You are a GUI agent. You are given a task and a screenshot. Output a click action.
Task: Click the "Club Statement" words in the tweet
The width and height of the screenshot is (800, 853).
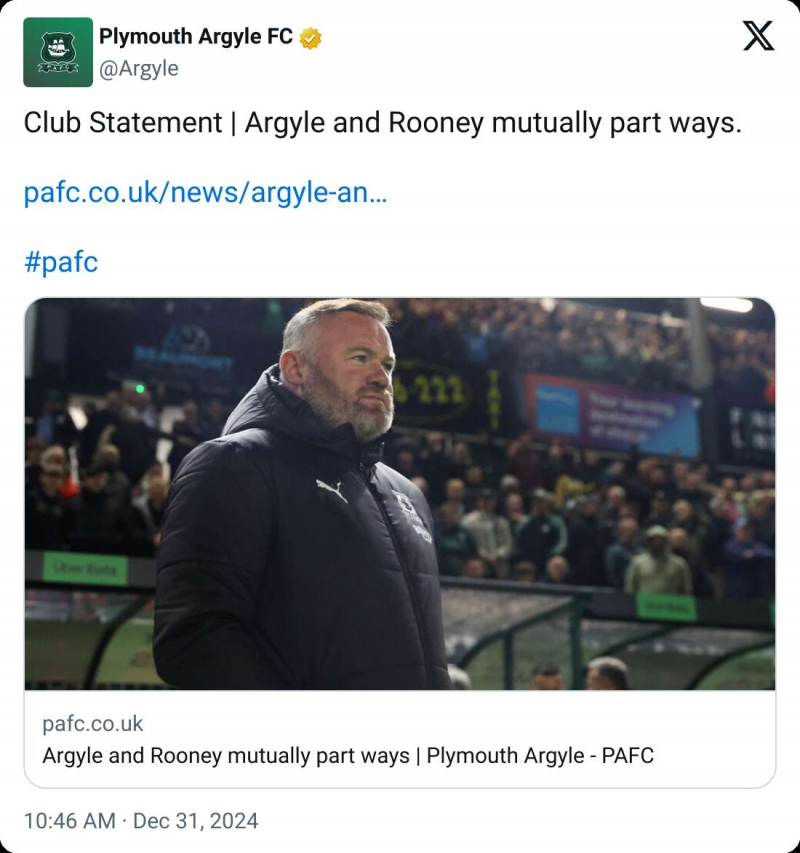122,123
